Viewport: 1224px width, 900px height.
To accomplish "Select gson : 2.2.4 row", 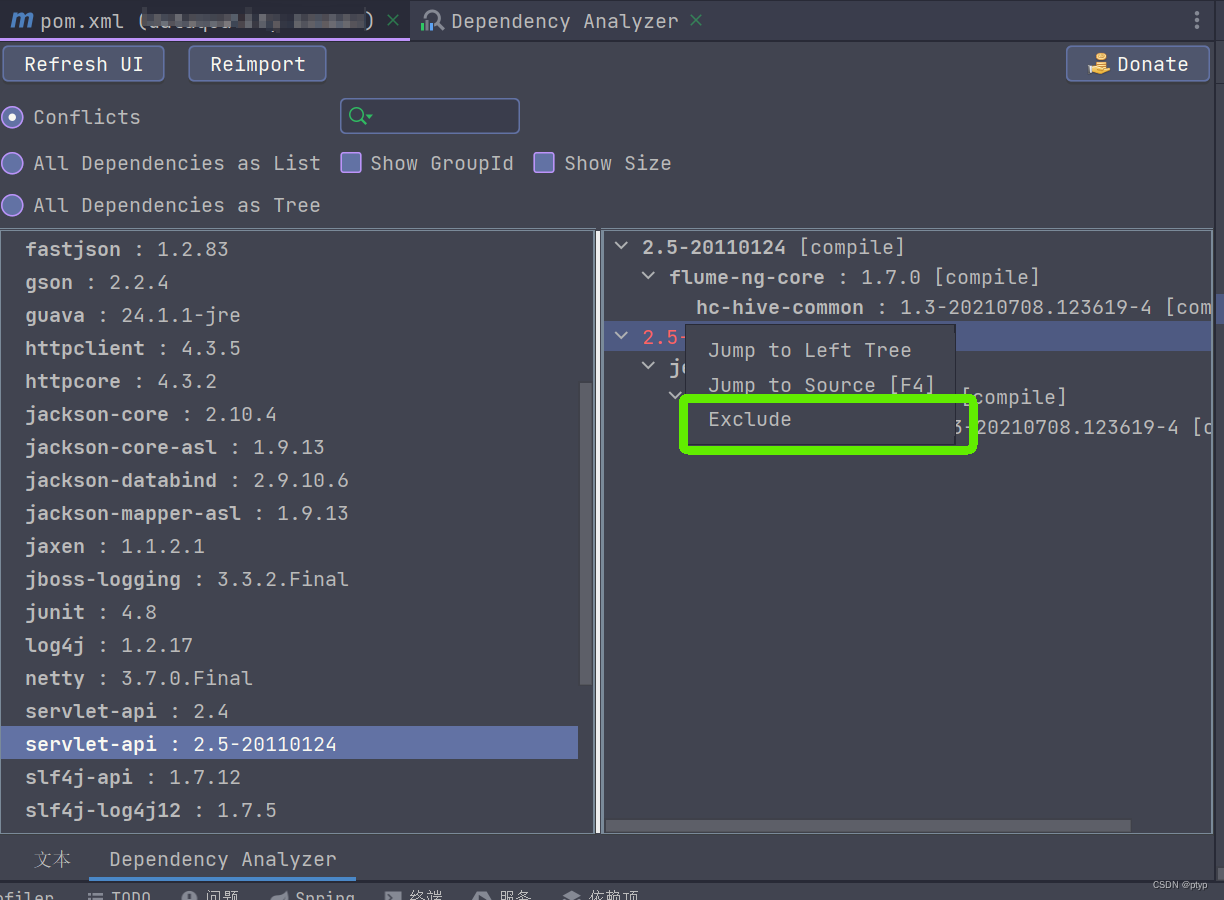I will pos(289,282).
